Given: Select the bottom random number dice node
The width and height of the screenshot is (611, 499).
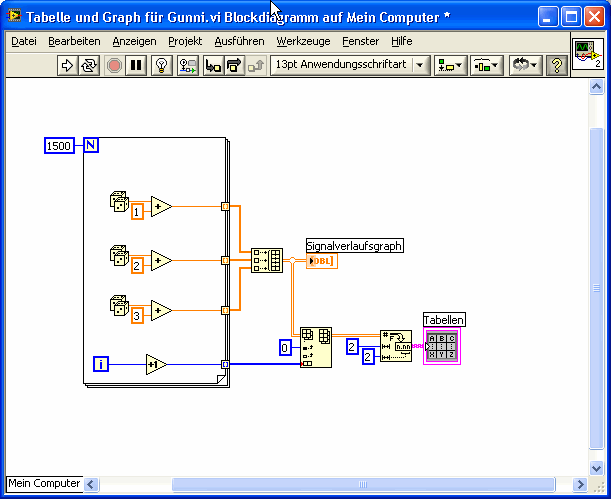Looking at the screenshot, I should tap(119, 305).
